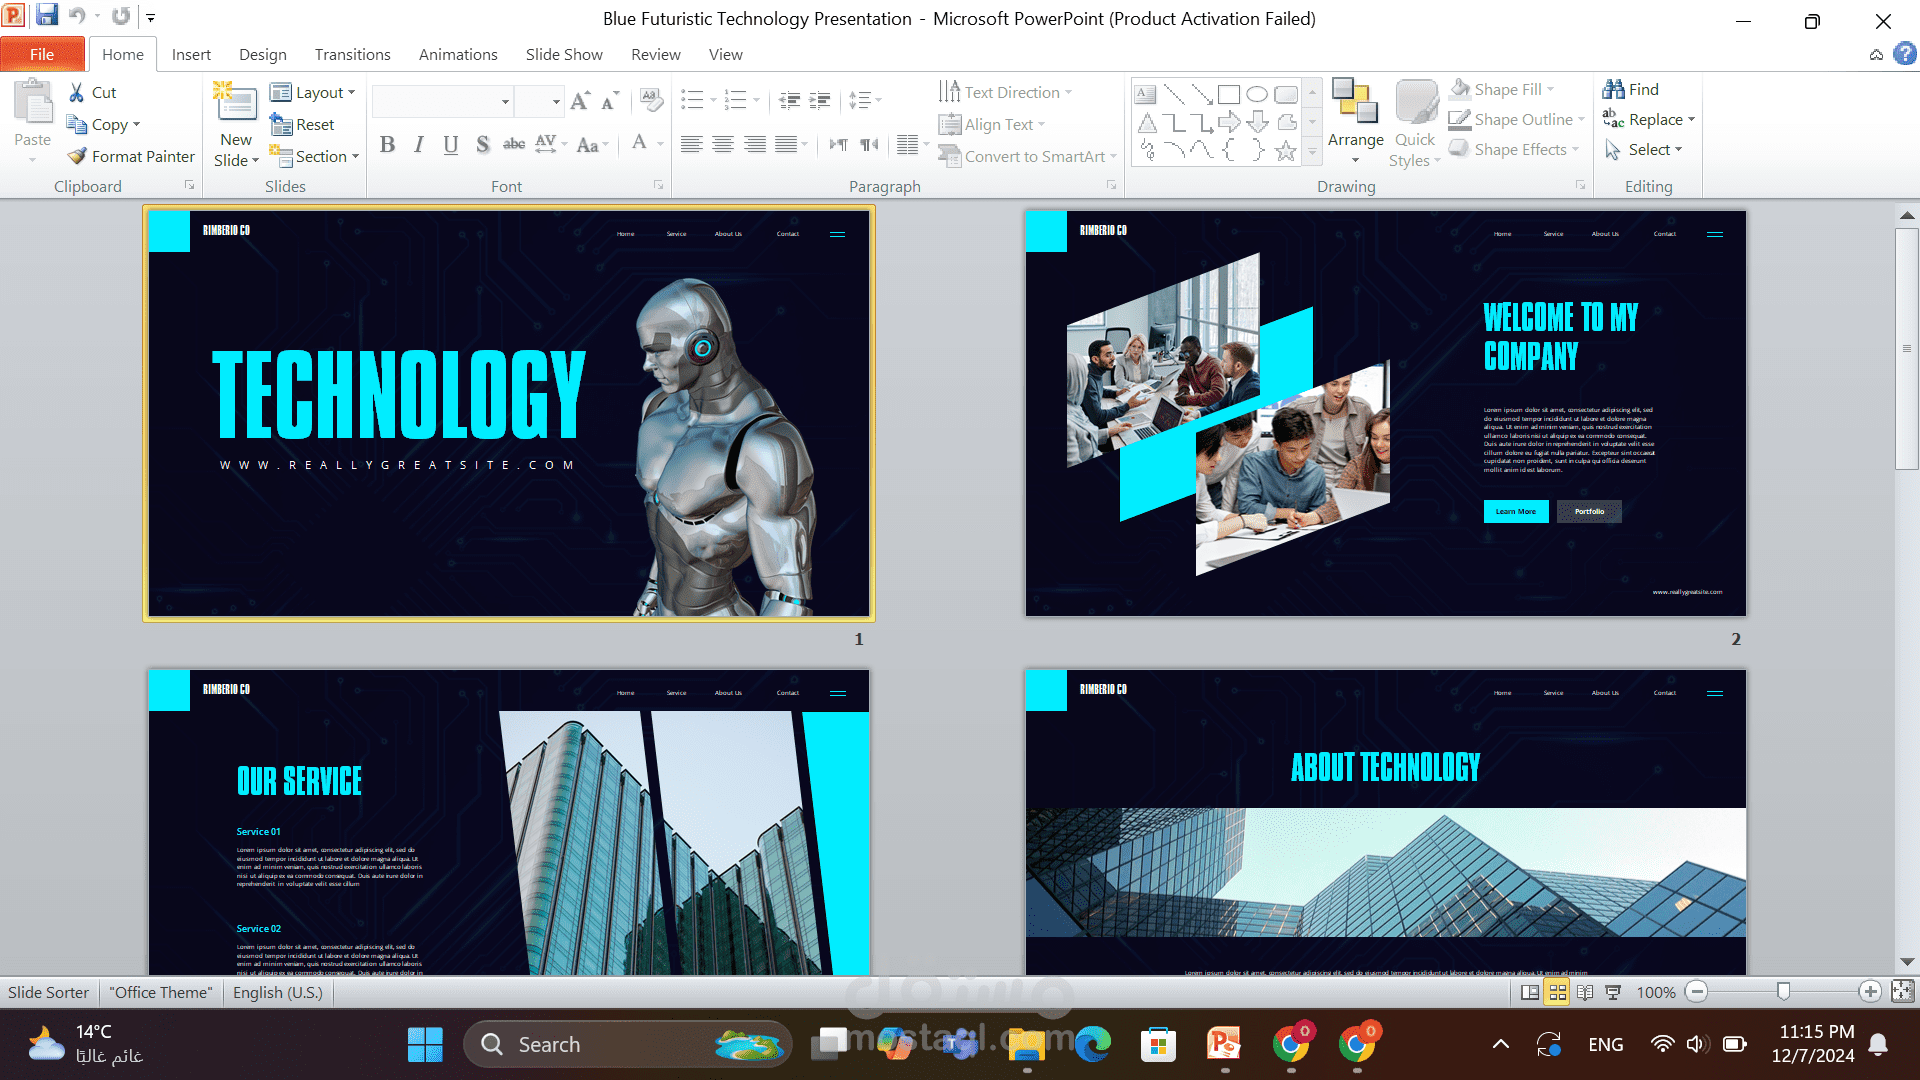
Task: Open the Select dropdown in Editing
Action: pyautogui.click(x=1643, y=149)
